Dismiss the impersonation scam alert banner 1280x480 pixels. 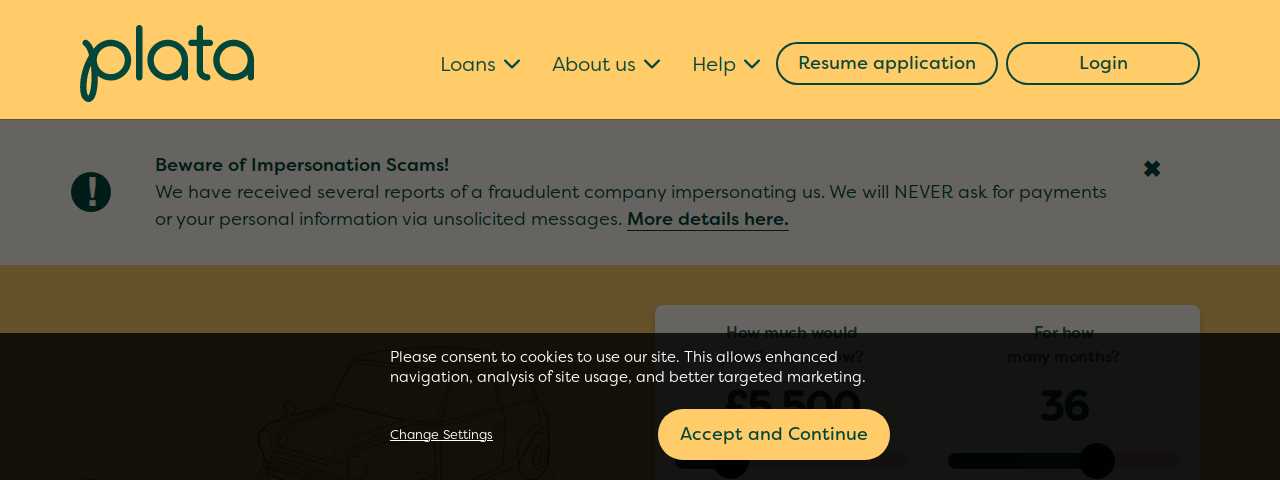pos(1152,169)
